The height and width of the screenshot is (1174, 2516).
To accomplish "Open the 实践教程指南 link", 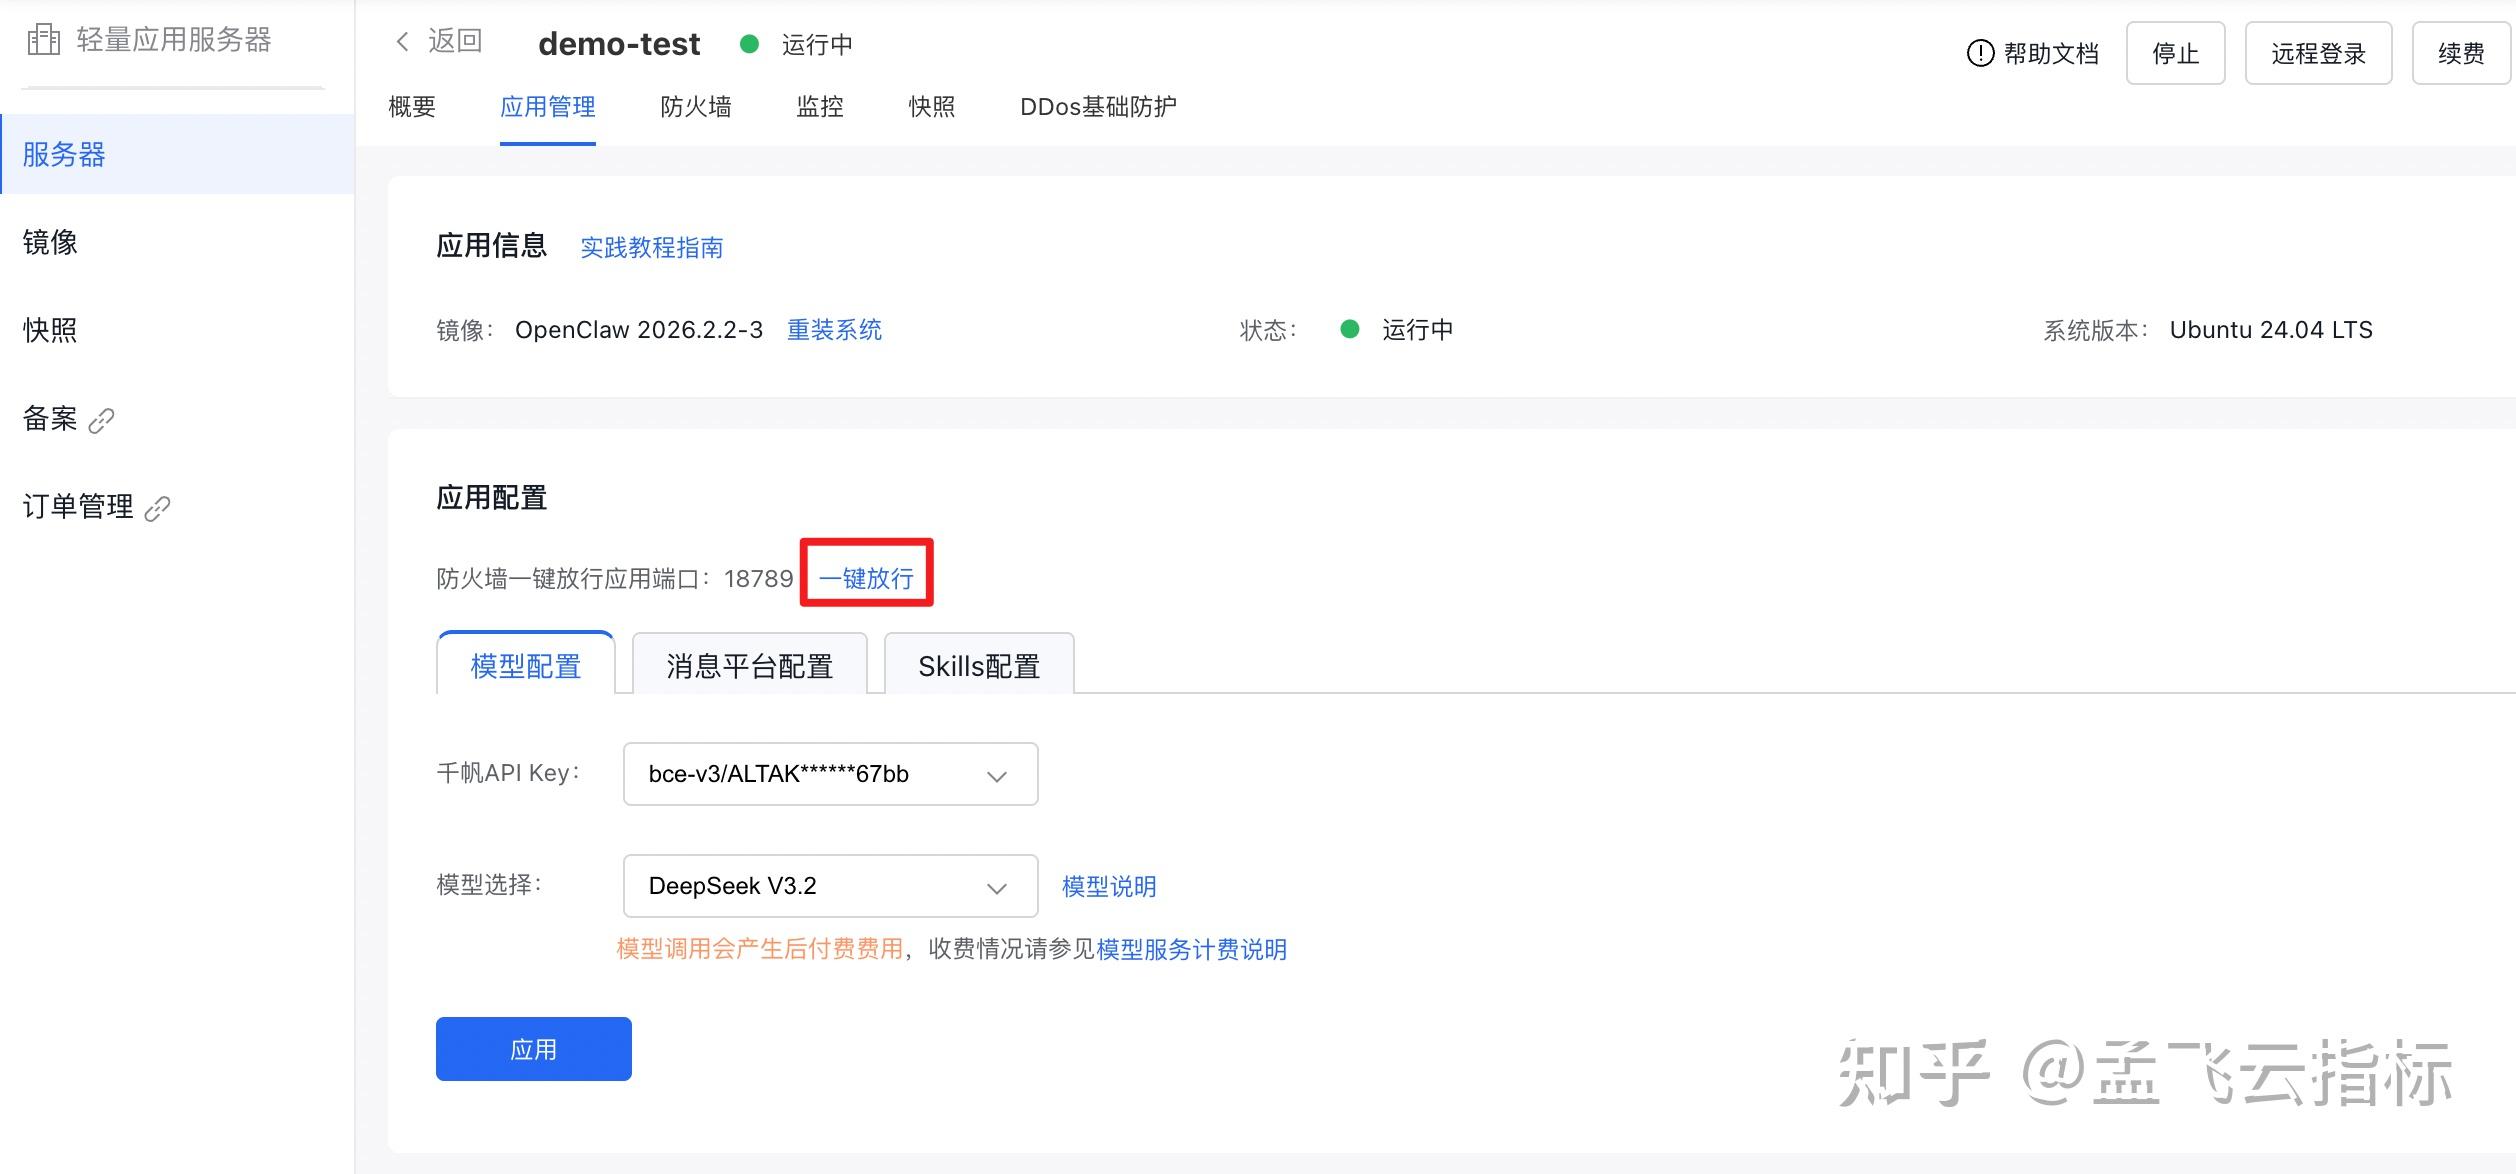I will [651, 247].
